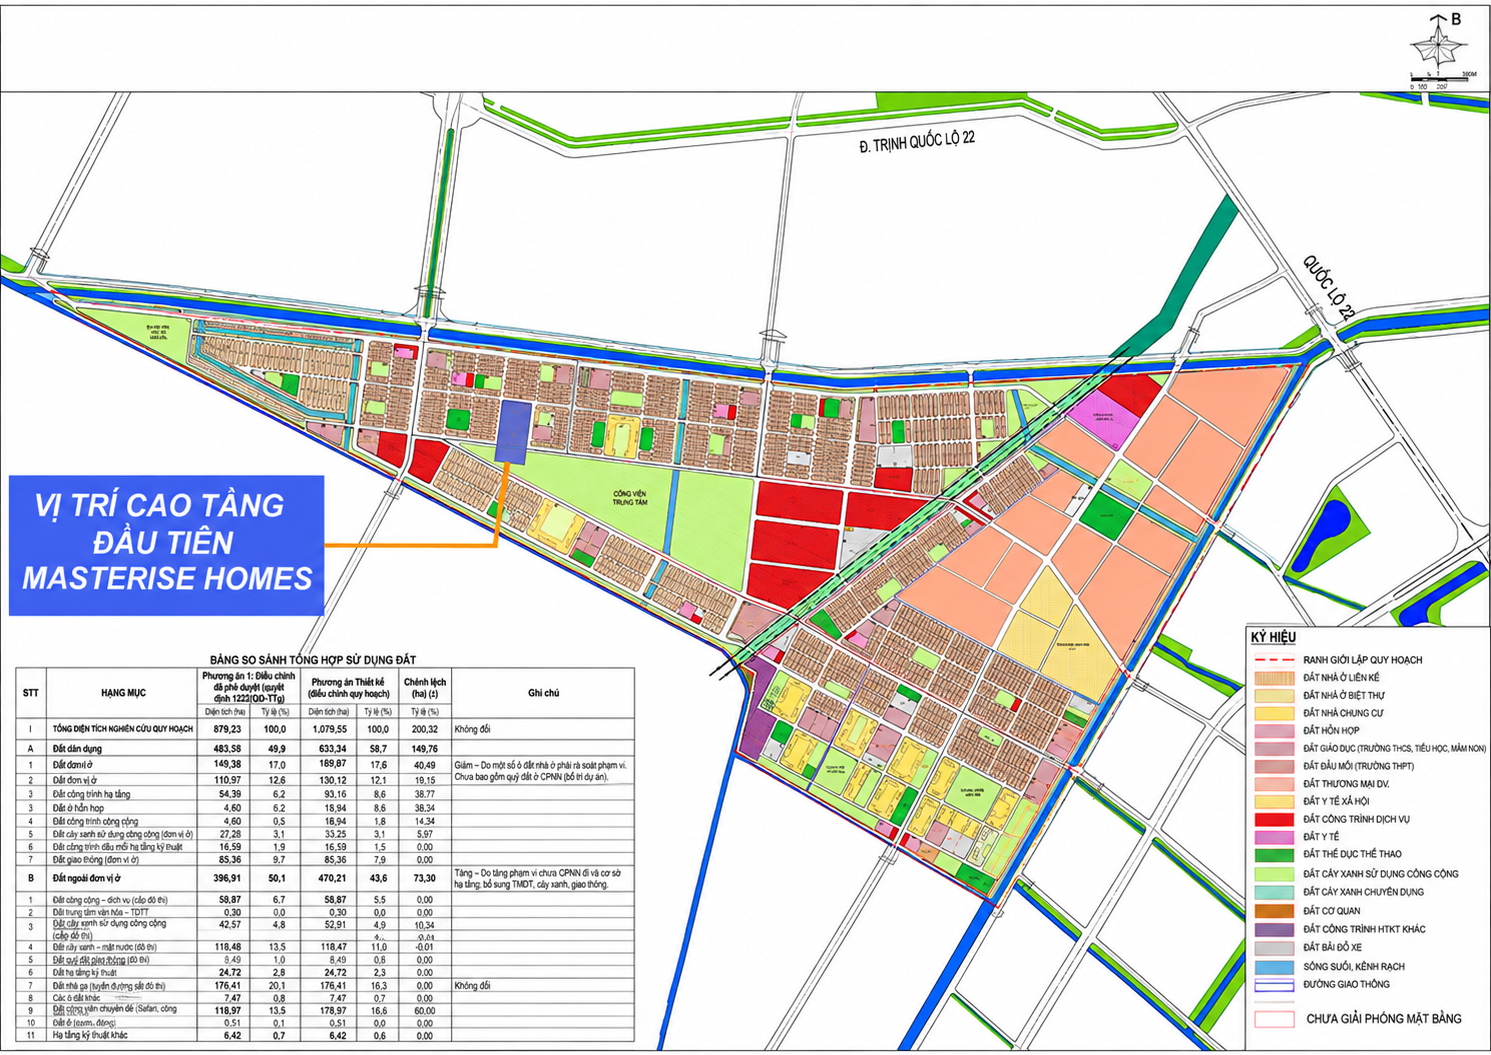
Task: Click the 470,21 area cell
Action: [x=329, y=878]
